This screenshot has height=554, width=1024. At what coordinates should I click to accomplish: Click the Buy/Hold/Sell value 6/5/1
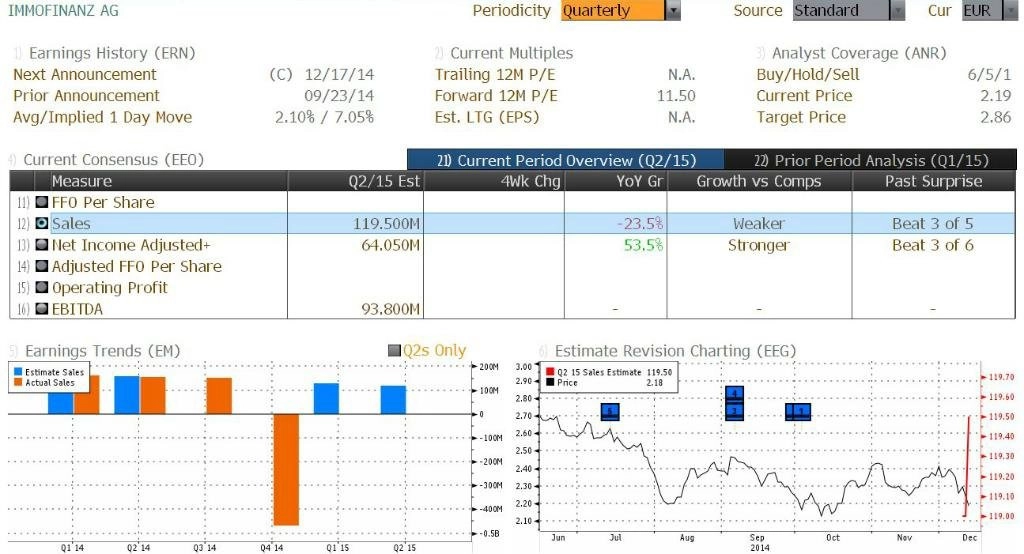coord(989,74)
